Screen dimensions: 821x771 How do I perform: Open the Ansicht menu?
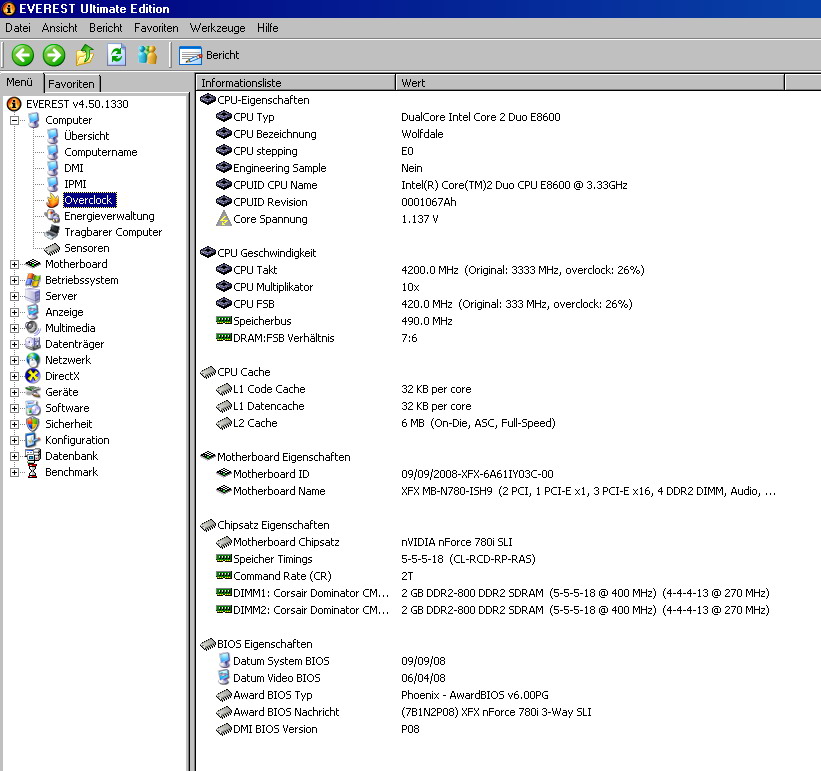tap(59, 28)
